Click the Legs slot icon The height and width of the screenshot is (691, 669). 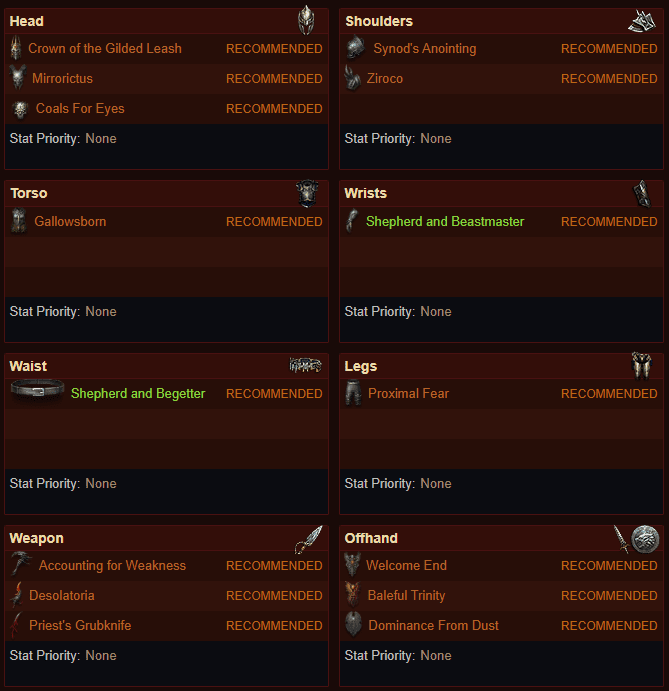click(641, 365)
